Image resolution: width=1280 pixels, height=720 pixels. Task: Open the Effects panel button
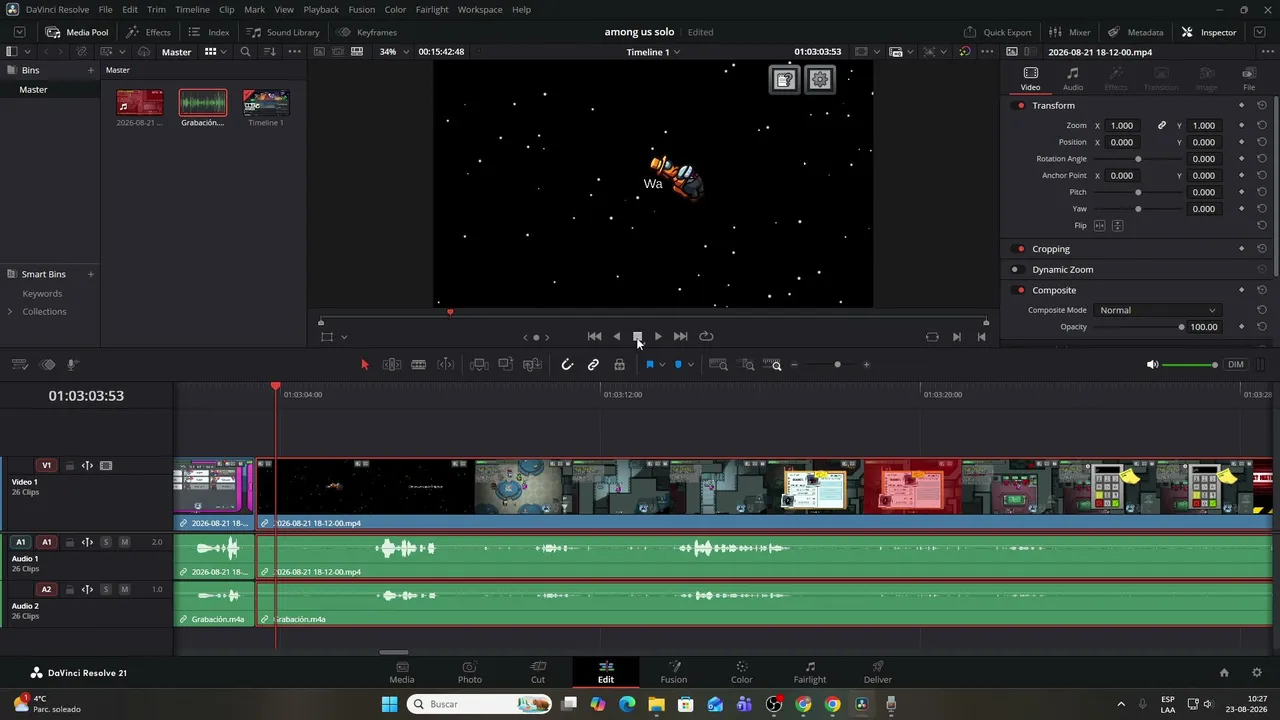tap(148, 32)
